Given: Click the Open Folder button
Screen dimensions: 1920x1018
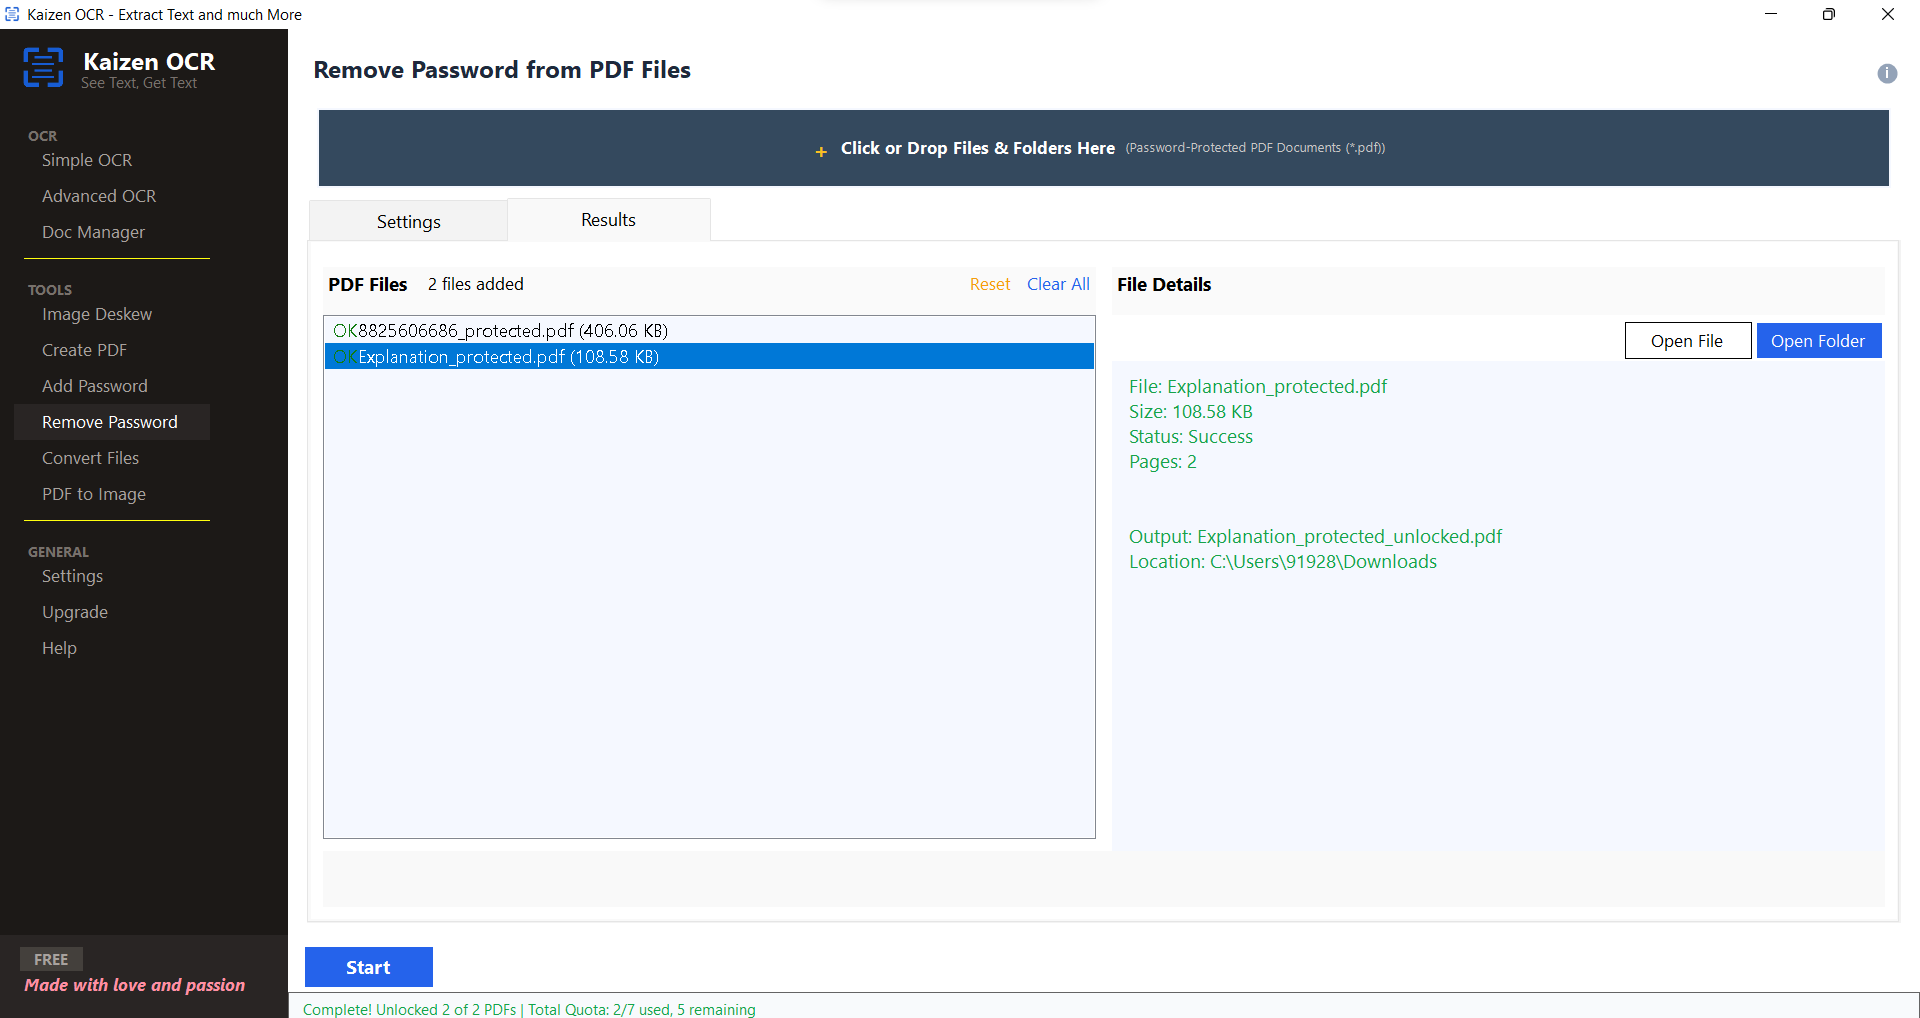Looking at the screenshot, I should click(1818, 340).
